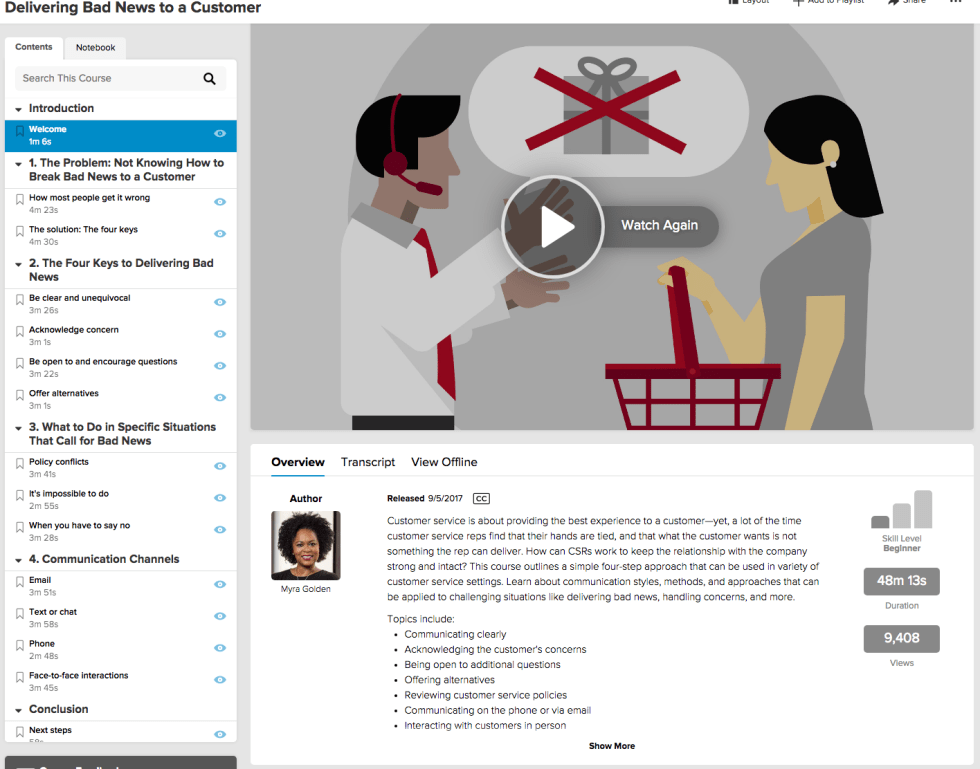Collapse the Introduction section
This screenshot has height=769, width=980.
point(19,109)
